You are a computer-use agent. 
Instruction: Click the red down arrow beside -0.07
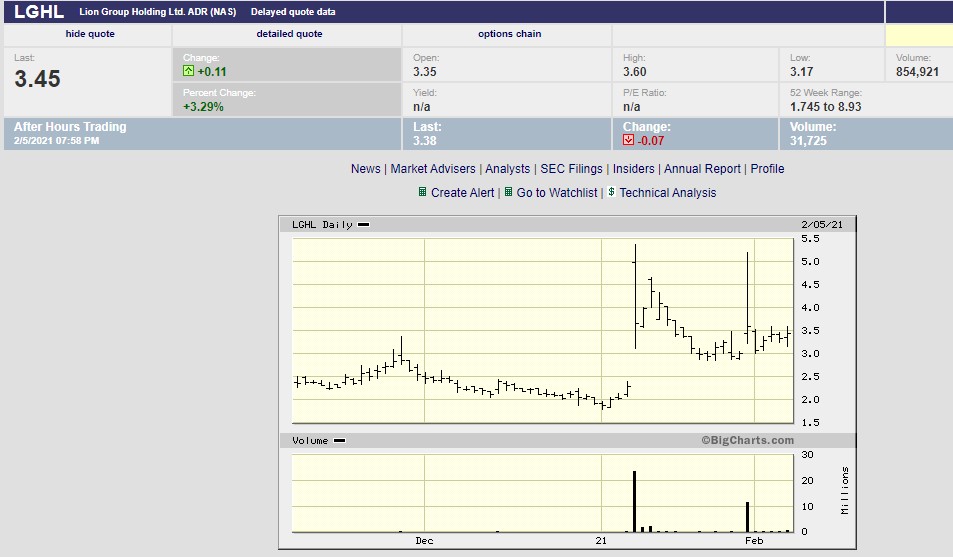[629, 141]
